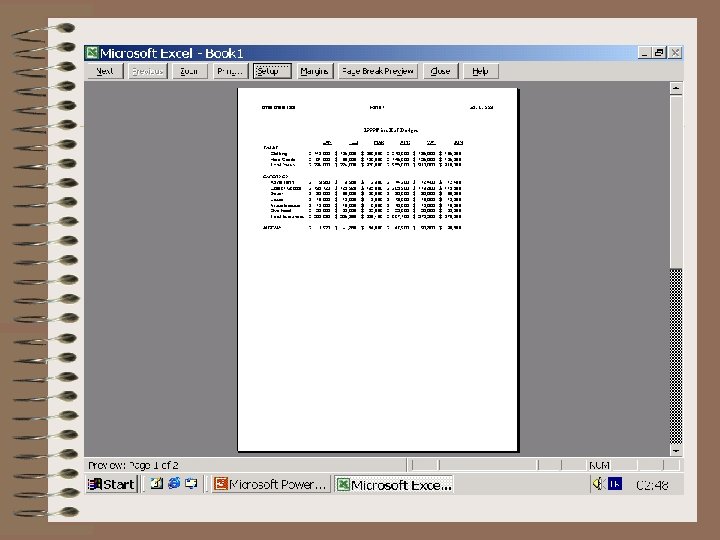Screen dimensions: 720x540
Task: Open the Windows Start menu
Action: pos(112,484)
